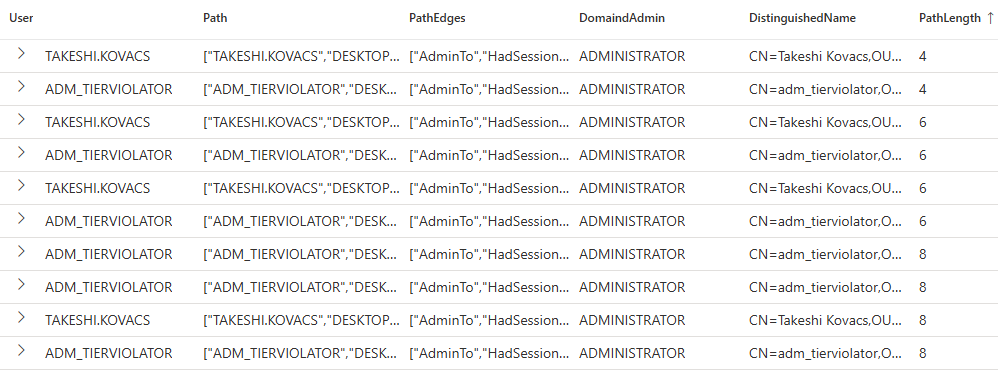
Task: Click the DomaindAdmin column header
Action: 621,18
